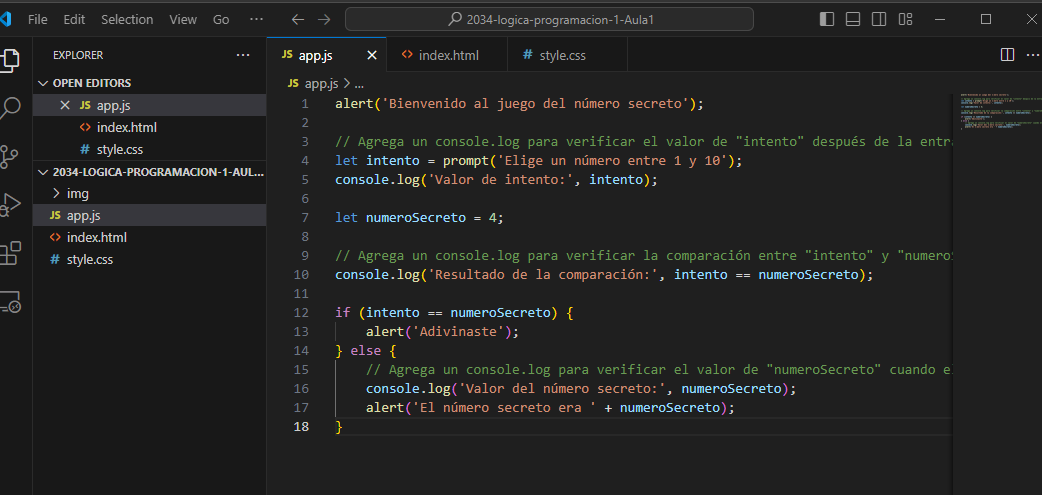1042x495 pixels.
Task: Open the Edit menu
Action: (74, 19)
